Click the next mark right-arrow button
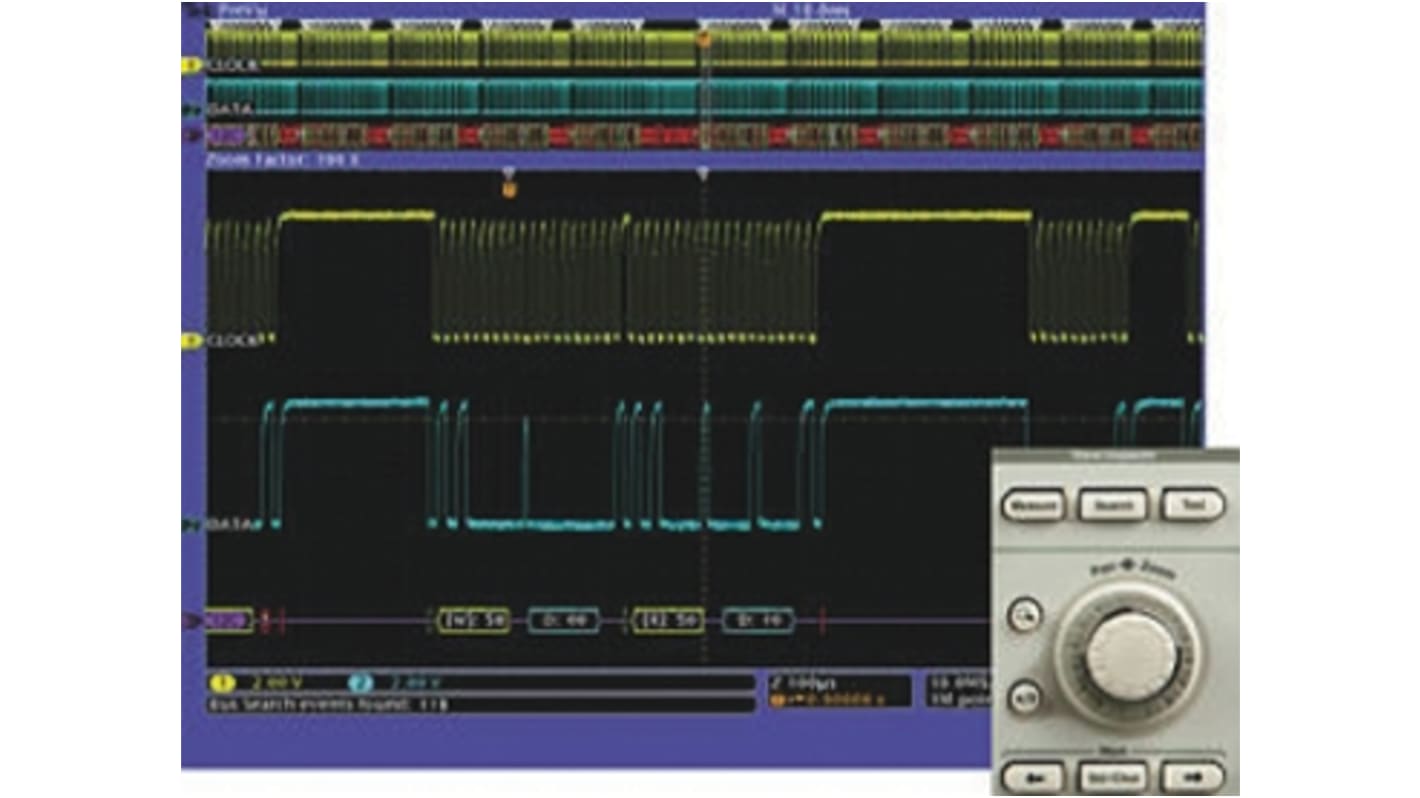 (1192, 776)
